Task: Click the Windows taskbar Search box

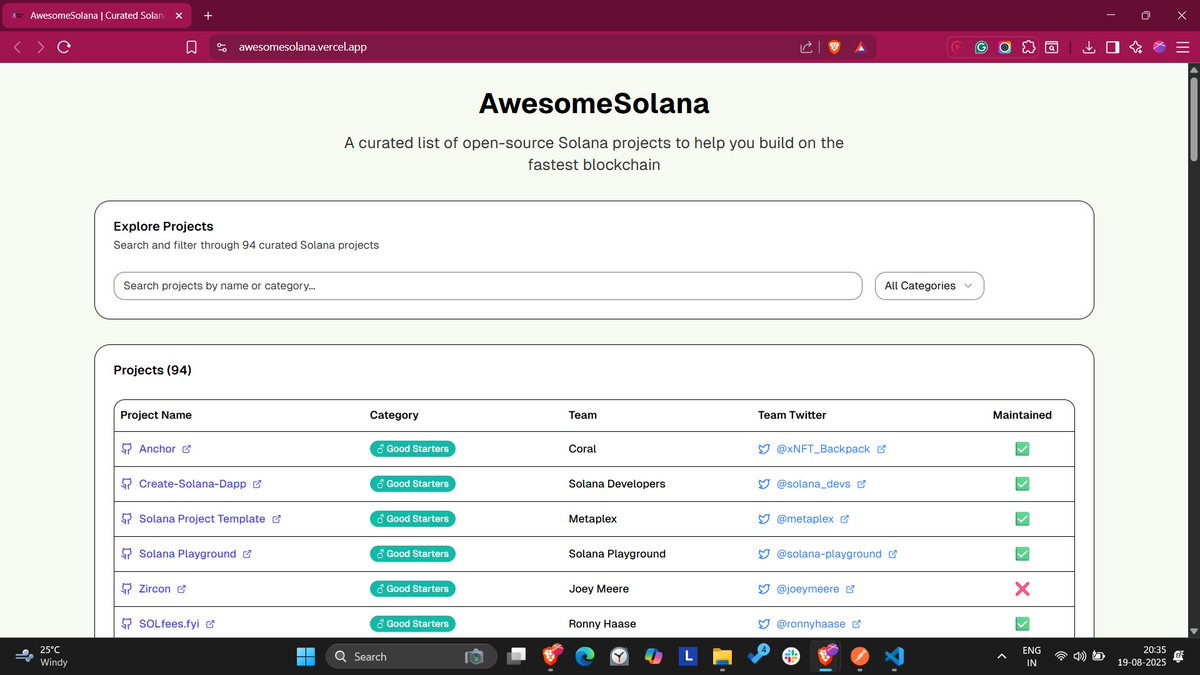Action: (x=410, y=656)
